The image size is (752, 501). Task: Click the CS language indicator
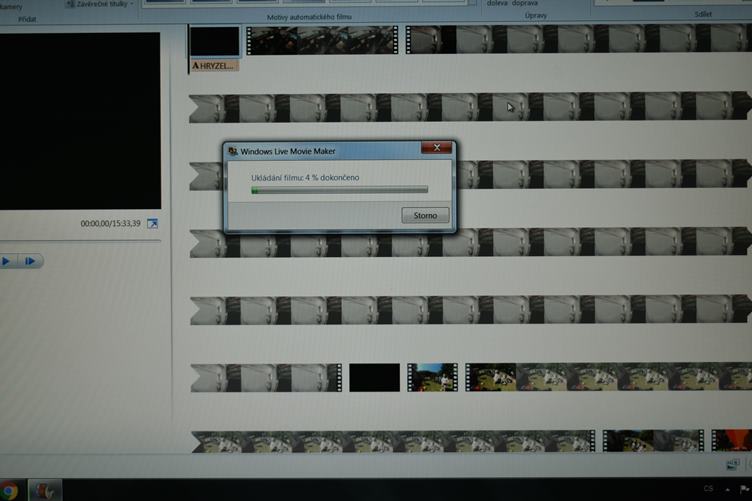click(708, 489)
